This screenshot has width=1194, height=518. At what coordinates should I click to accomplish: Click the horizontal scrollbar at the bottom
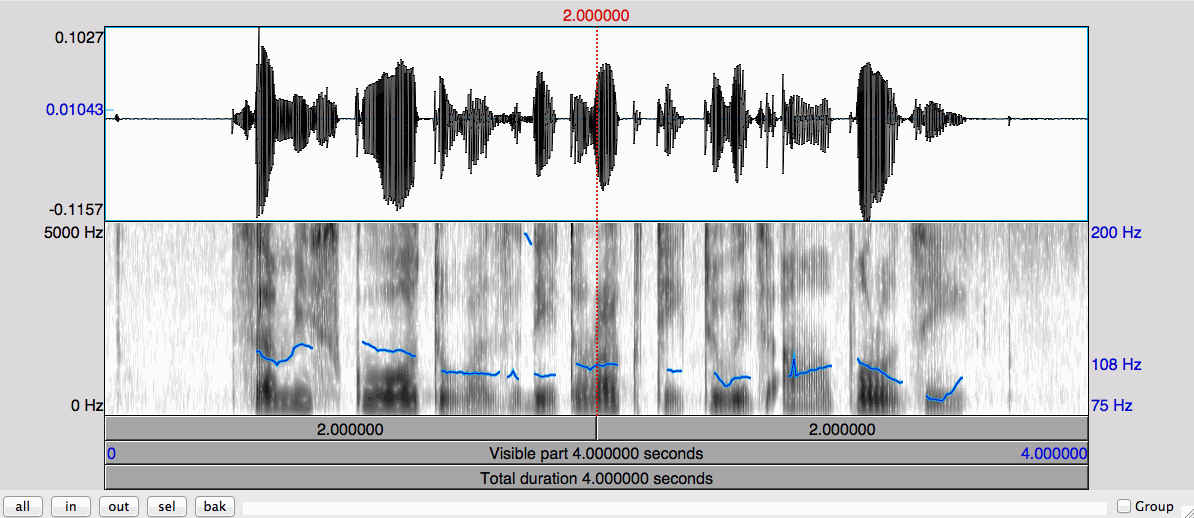point(674,508)
